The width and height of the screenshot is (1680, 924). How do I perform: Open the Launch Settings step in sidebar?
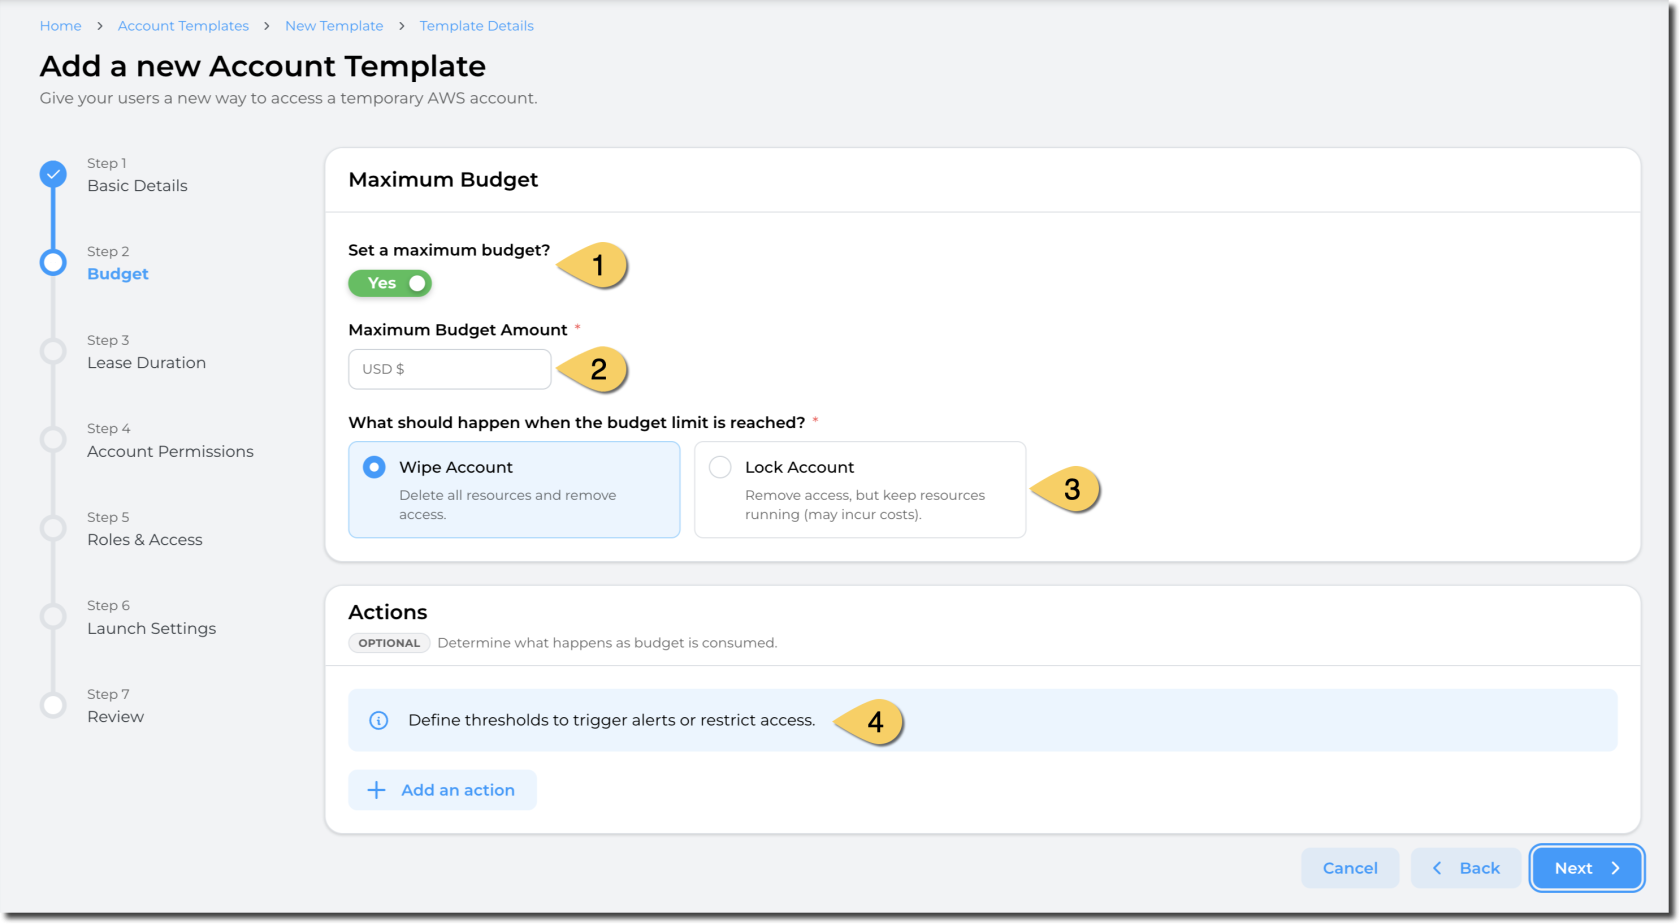151,628
